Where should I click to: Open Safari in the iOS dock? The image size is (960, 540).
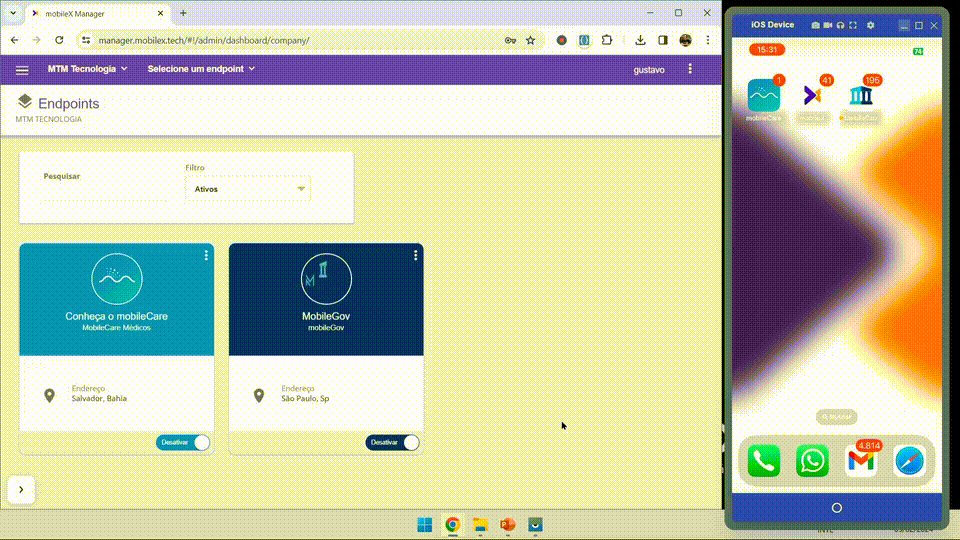click(909, 460)
